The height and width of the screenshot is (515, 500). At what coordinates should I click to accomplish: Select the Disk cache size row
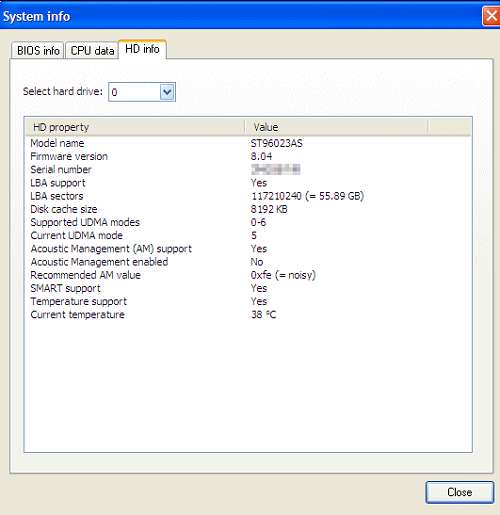248,209
